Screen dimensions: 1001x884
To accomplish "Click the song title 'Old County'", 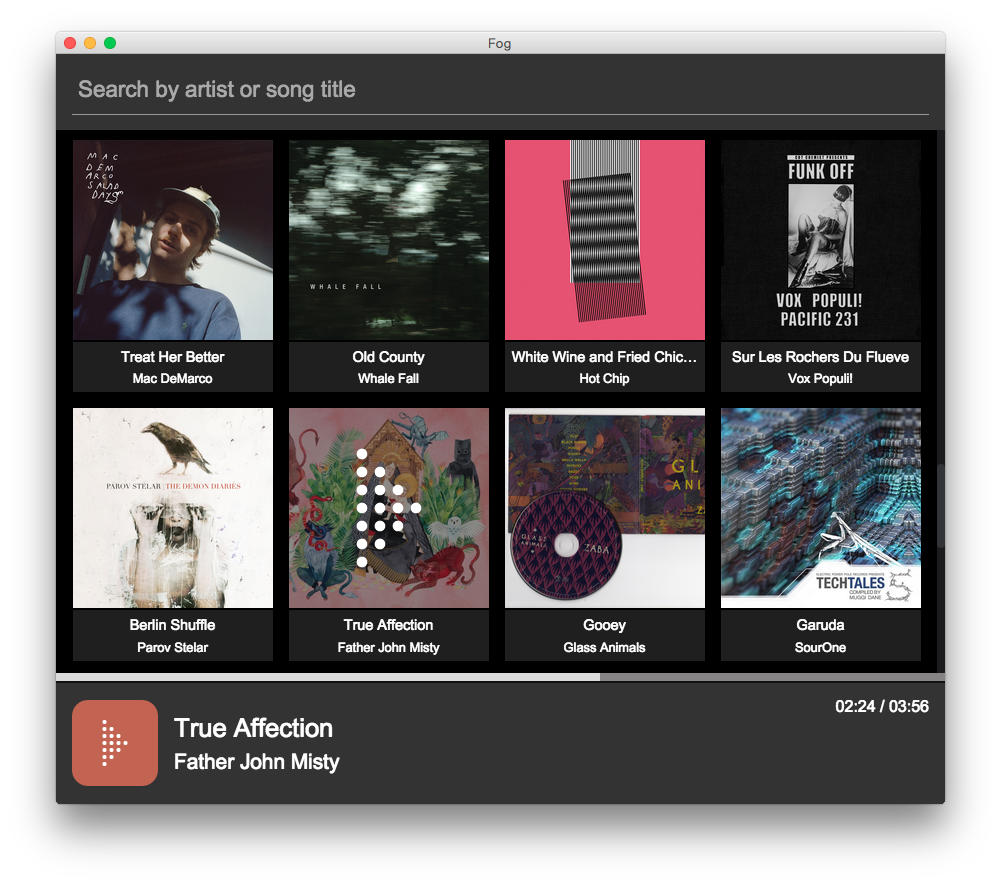I will (389, 357).
